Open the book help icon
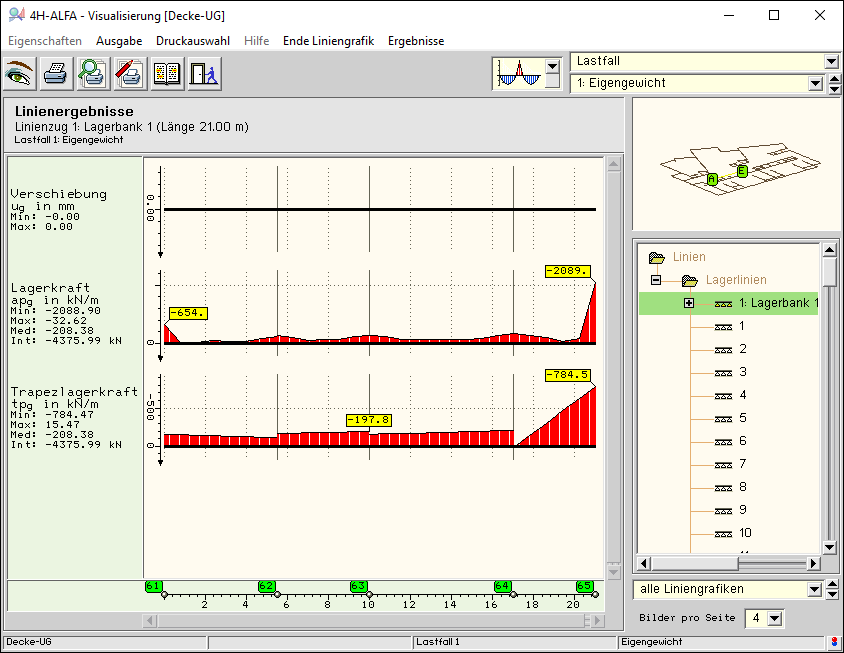Image resolution: width=844 pixels, height=653 pixels. (167, 74)
